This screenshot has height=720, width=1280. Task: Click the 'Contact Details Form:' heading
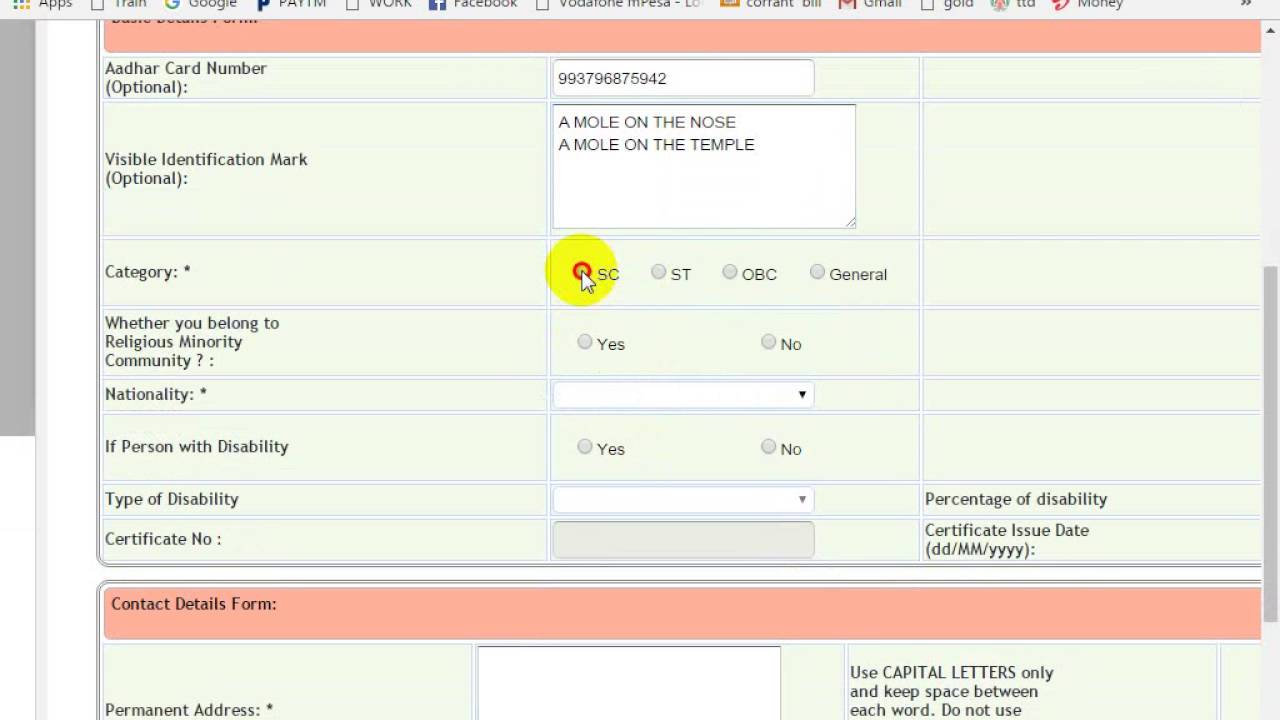(194, 604)
